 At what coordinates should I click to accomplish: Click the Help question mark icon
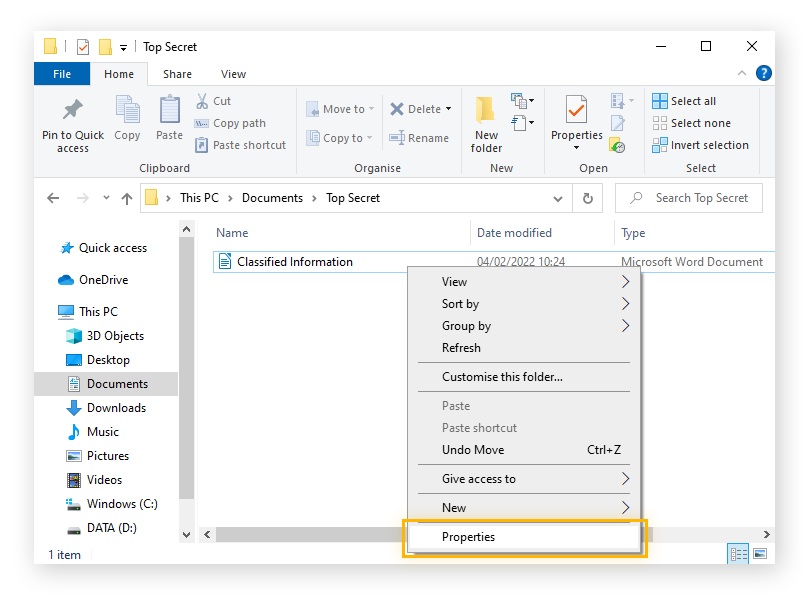coord(764,73)
